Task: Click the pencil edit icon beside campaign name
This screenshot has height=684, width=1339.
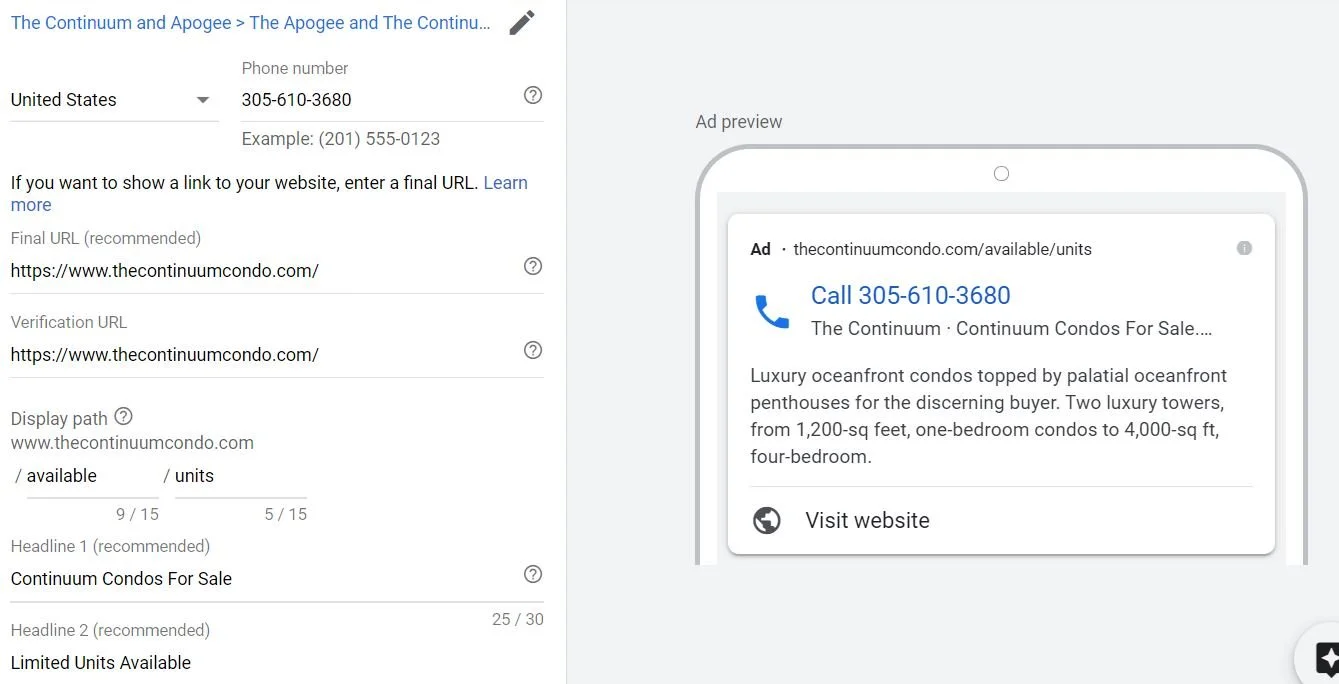Action: coord(522,23)
